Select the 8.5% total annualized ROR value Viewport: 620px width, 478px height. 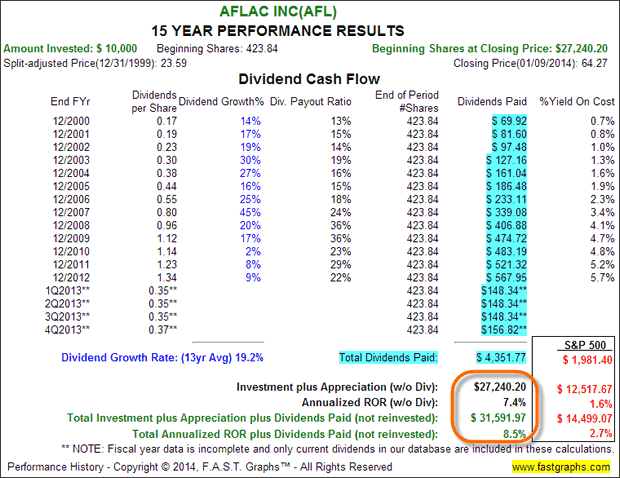tap(514, 434)
